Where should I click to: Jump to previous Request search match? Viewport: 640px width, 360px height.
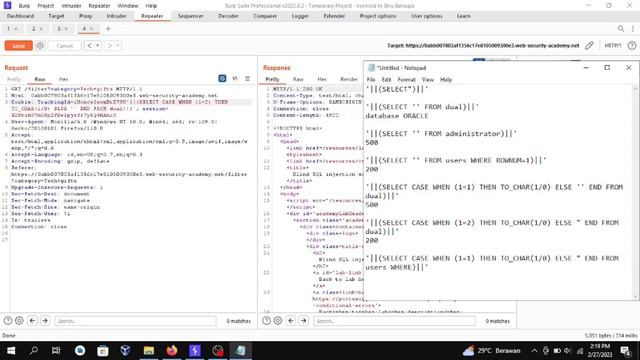click(32, 321)
